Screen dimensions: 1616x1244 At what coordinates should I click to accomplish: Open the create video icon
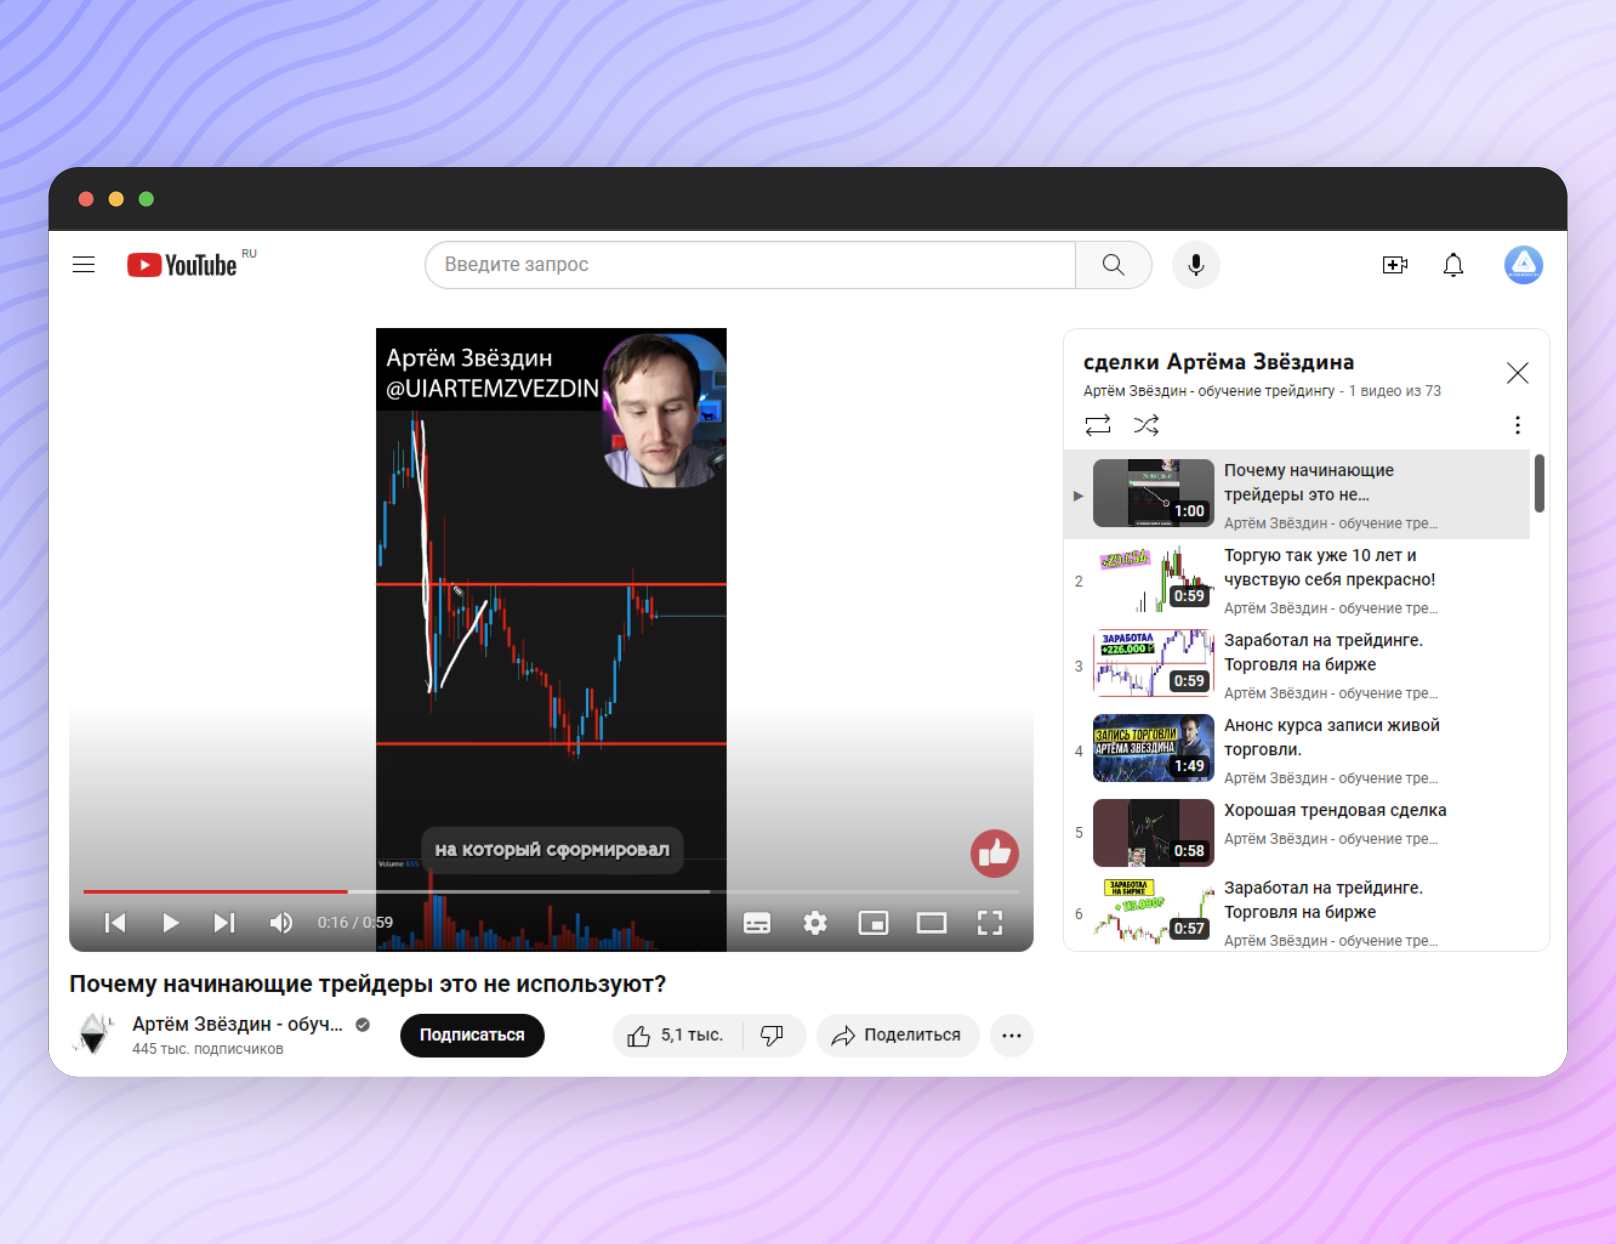coord(1395,265)
